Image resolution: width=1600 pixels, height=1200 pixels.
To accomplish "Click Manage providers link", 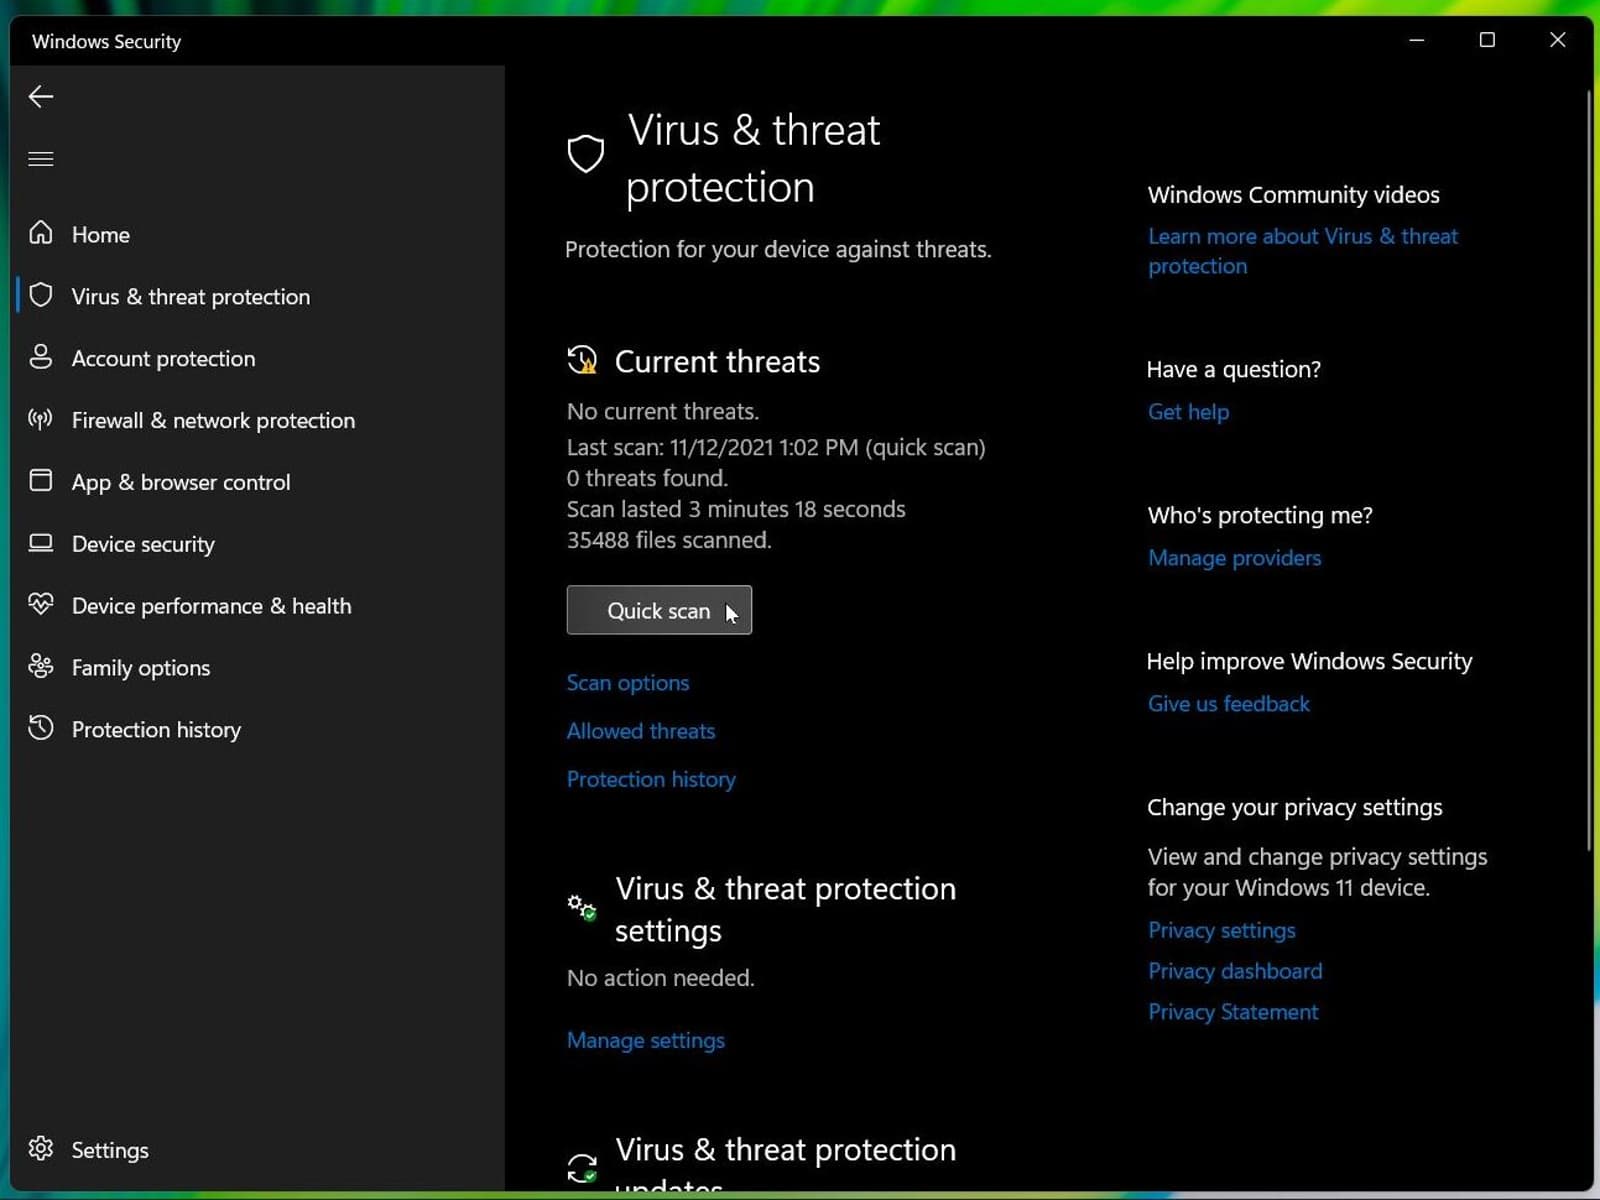I will click(1235, 558).
